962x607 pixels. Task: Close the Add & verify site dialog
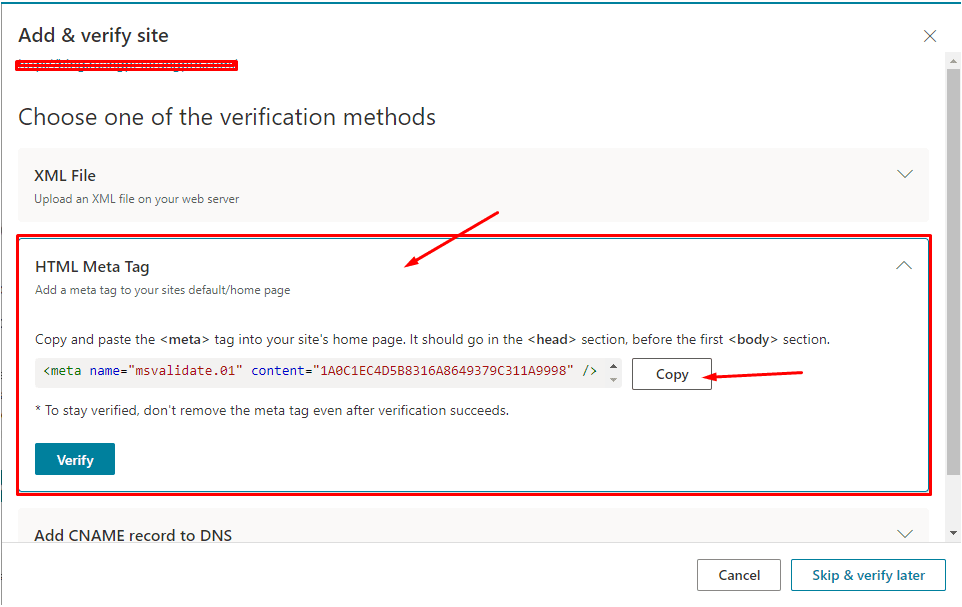tap(930, 36)
